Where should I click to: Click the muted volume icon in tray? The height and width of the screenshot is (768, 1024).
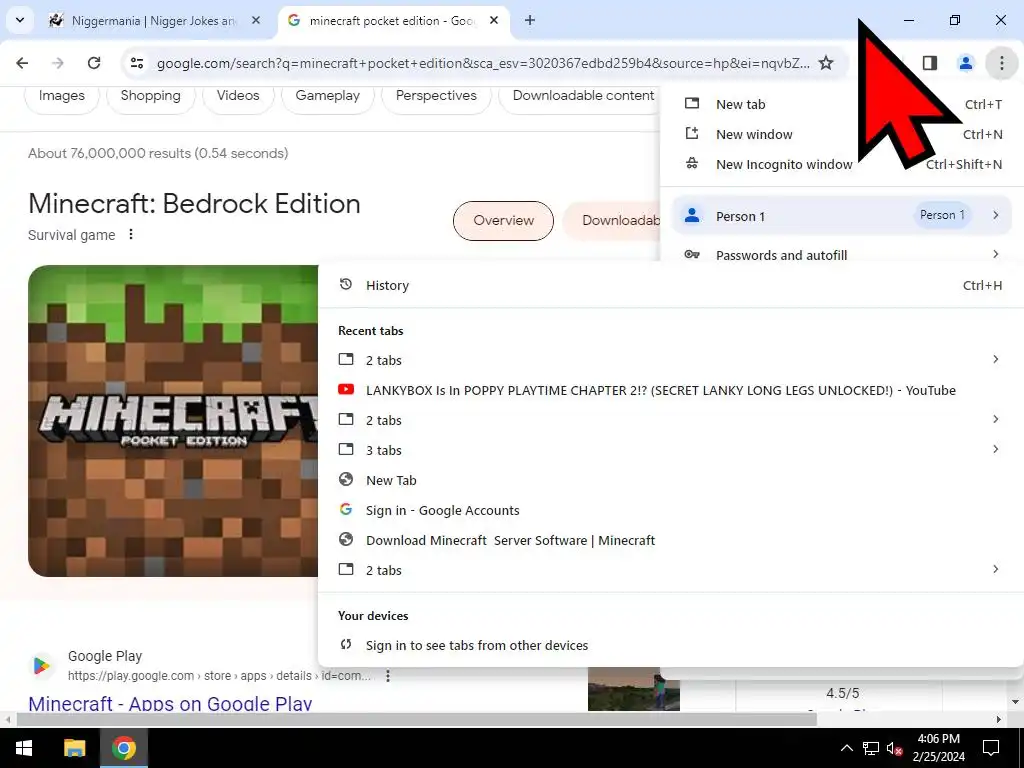(895, 748)
